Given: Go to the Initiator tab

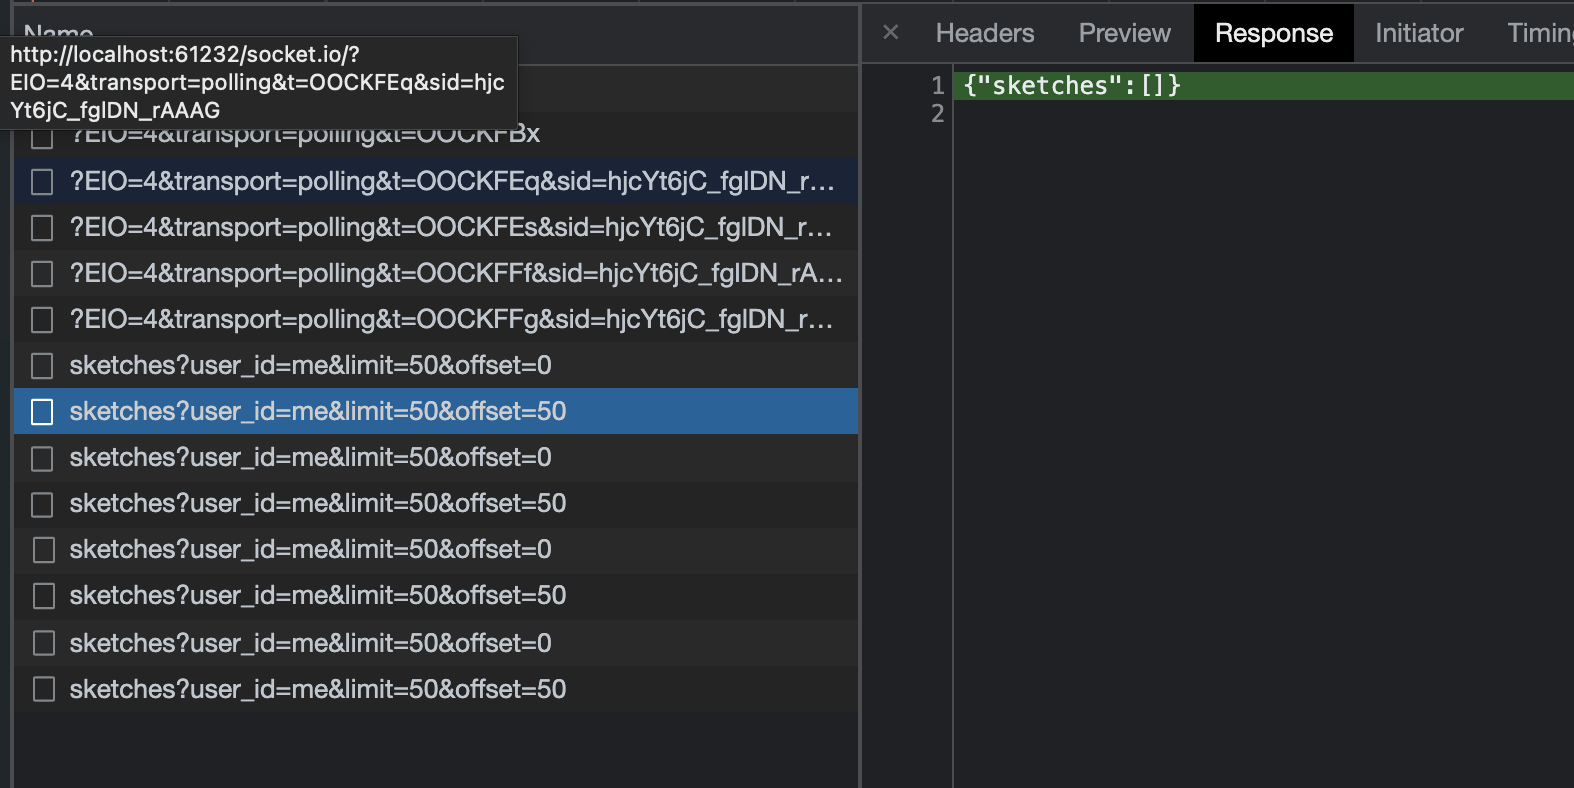Looking at the screenshot, I should 1418,33.
